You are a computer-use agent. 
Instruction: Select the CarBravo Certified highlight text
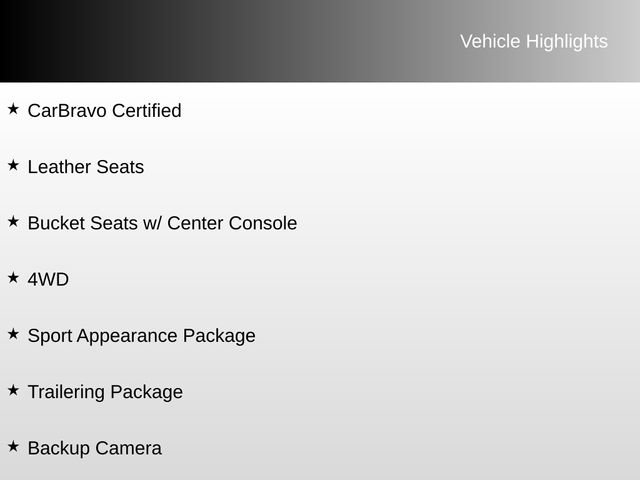104,111
